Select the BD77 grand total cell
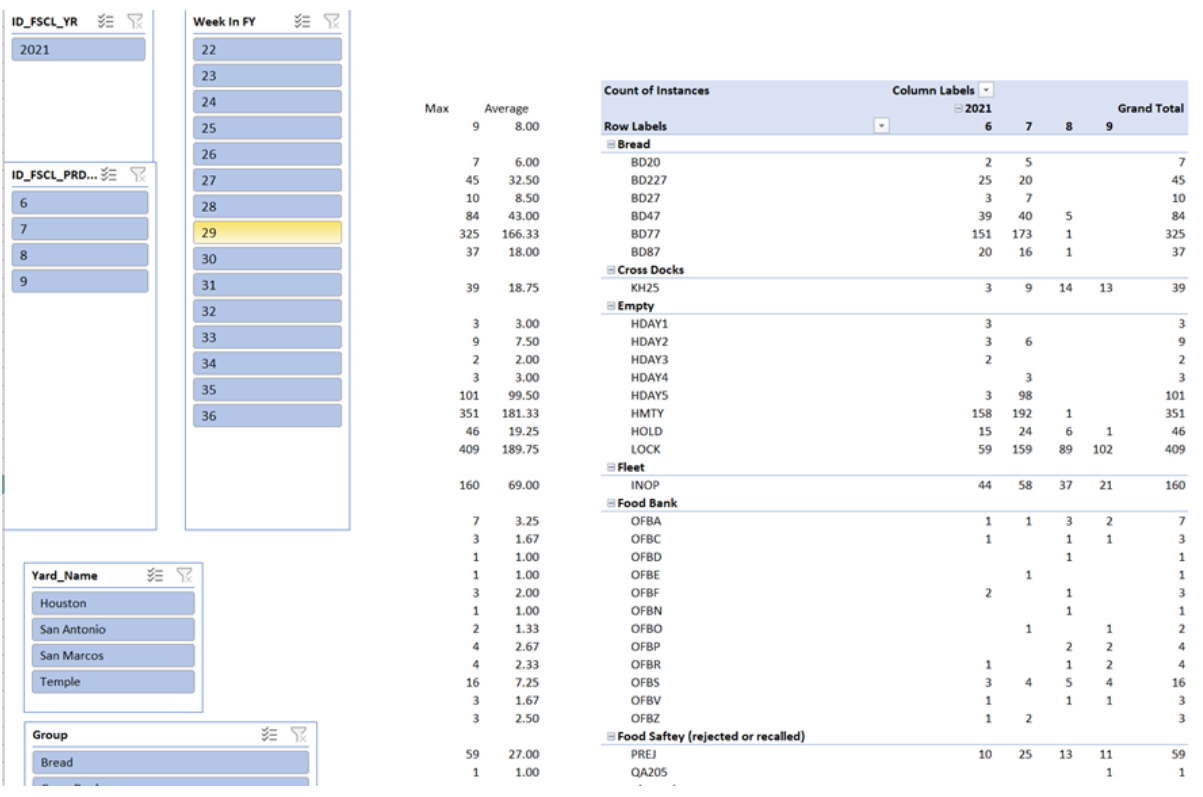Viewport: 1203px width, 797px height. [1172, 234]
